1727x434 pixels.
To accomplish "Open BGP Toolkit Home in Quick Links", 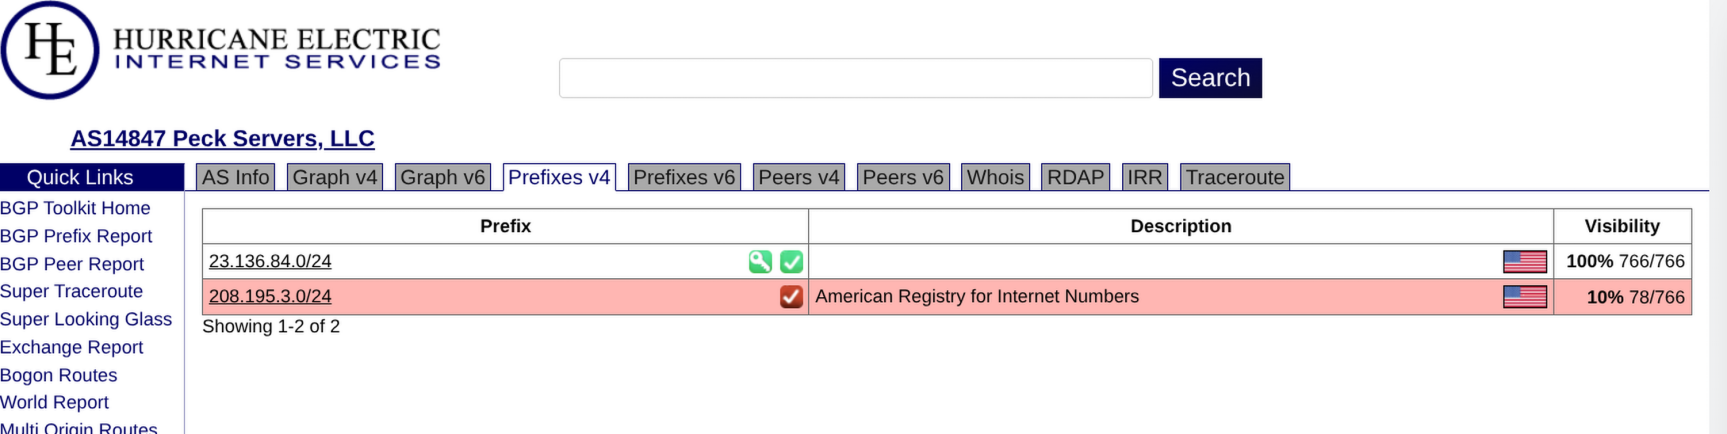I will tap(75, 208).
